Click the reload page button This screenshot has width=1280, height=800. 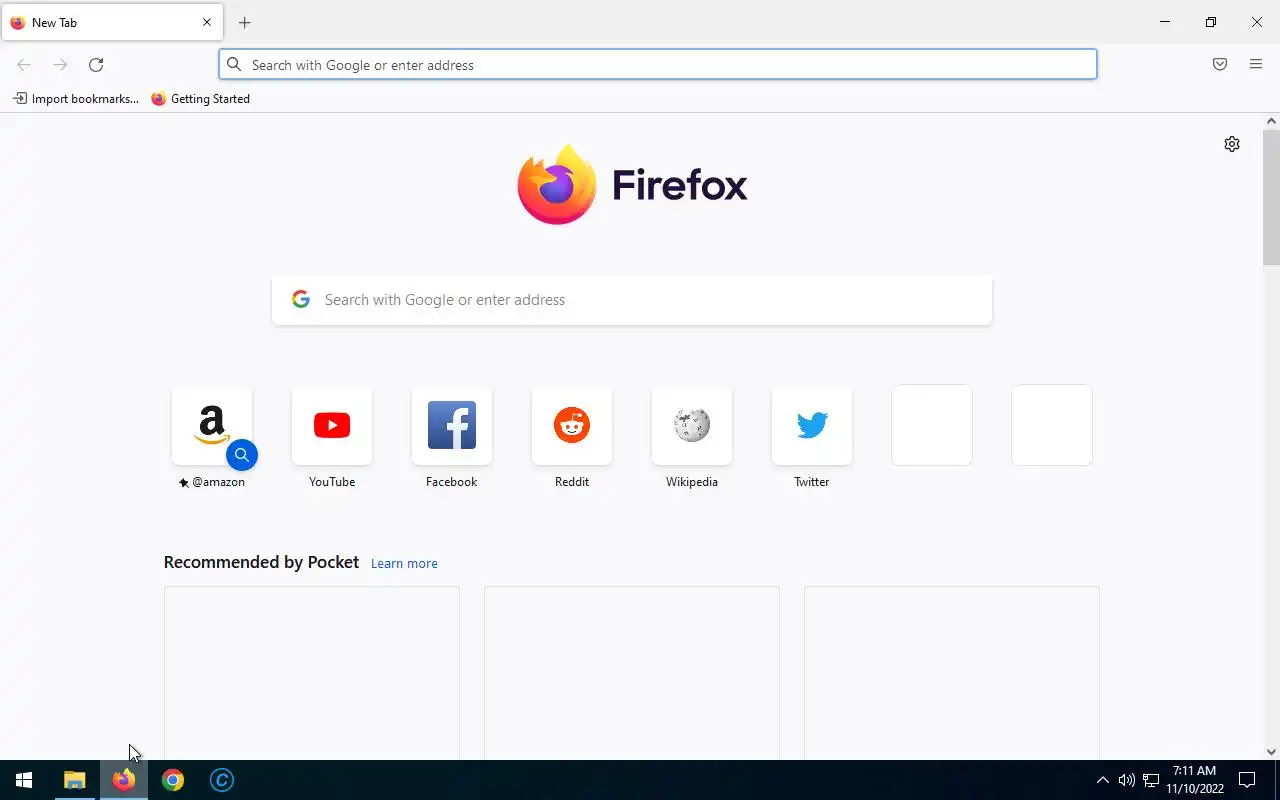click(96, 65)
